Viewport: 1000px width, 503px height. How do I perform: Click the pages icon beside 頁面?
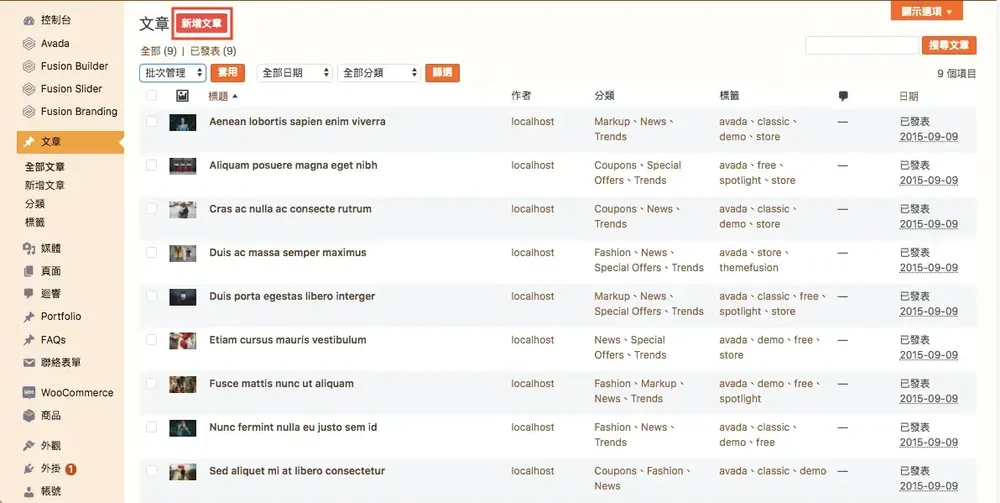coord(29,272)
